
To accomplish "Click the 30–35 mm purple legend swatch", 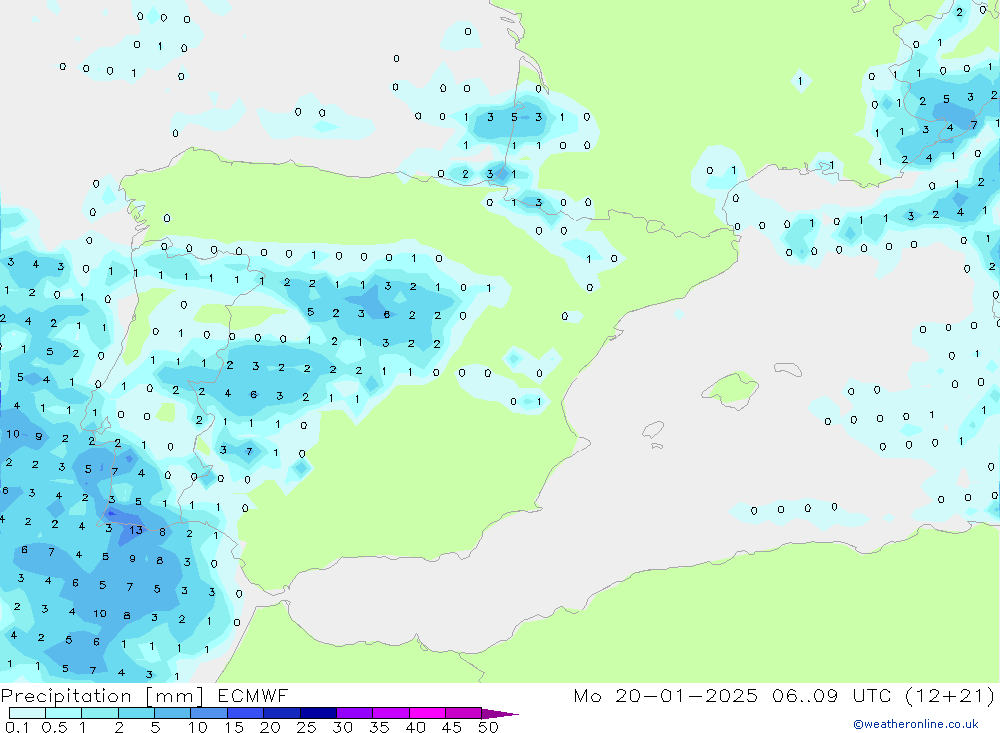I will 354,713.
